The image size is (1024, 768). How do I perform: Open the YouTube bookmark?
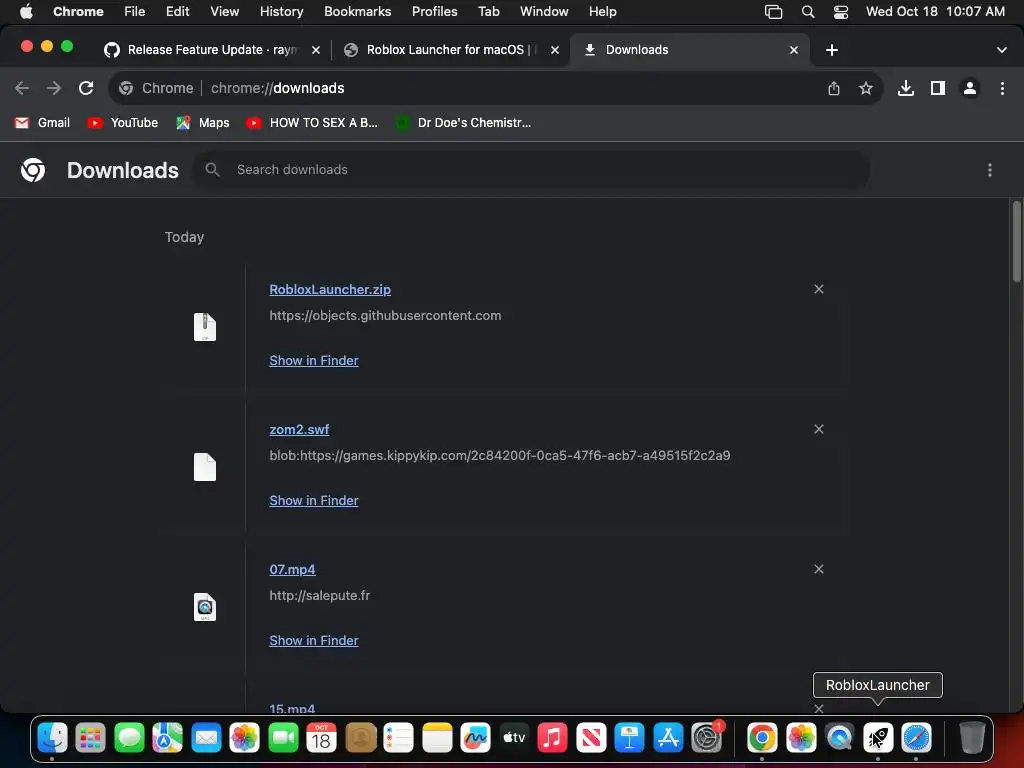(123, 123)
